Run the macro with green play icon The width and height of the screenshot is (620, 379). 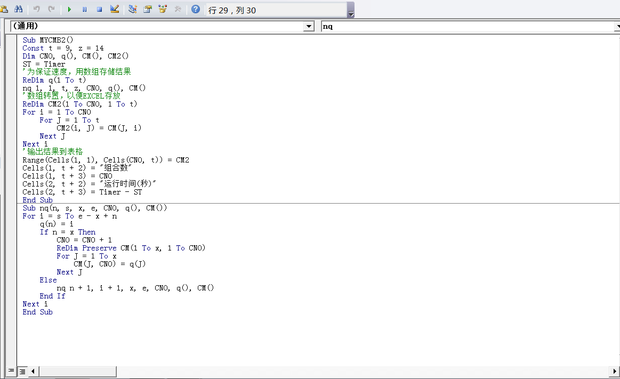point(70,9)
